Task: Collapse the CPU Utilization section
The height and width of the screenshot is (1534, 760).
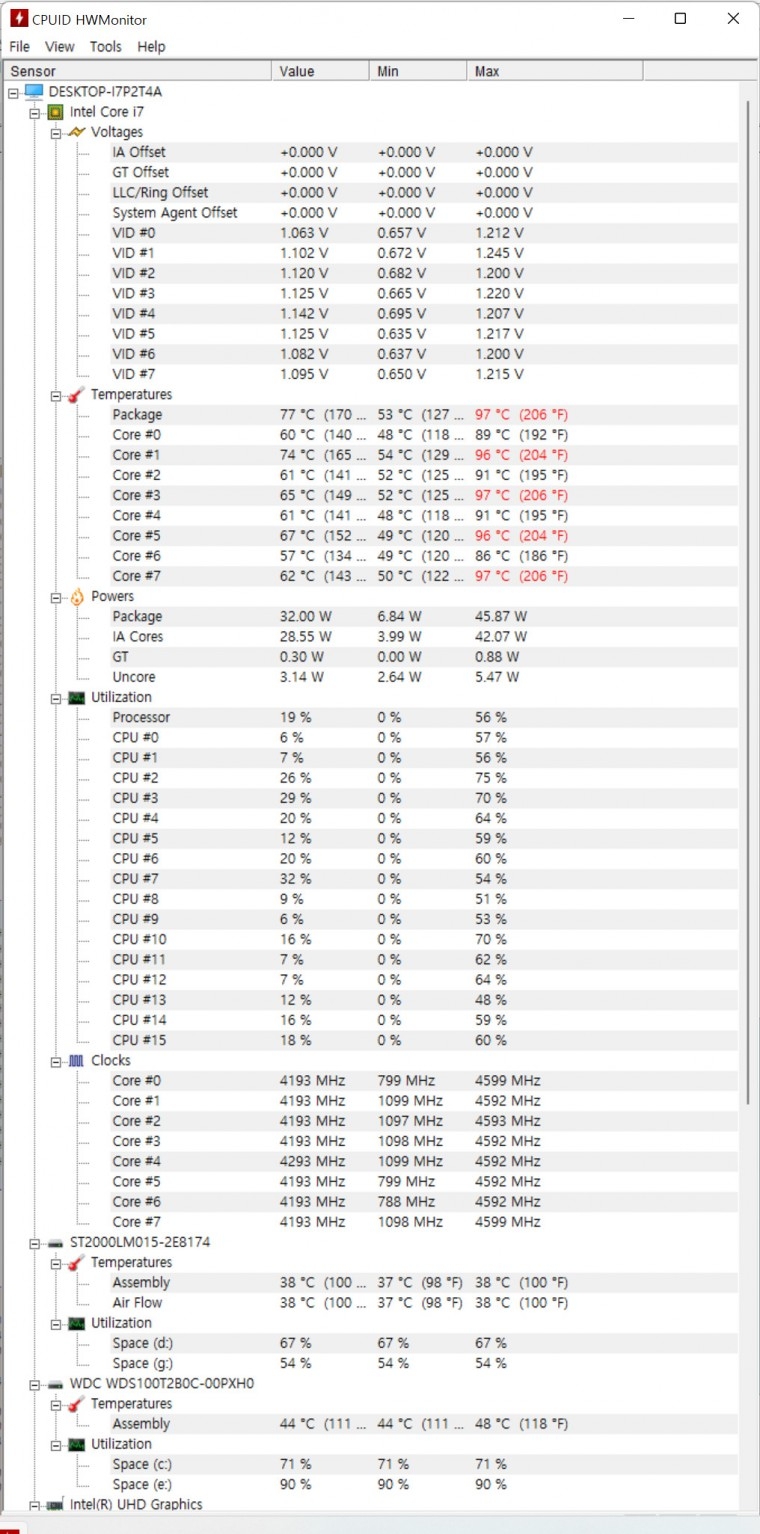Action: pyautogui.click(x=56, y=698)
